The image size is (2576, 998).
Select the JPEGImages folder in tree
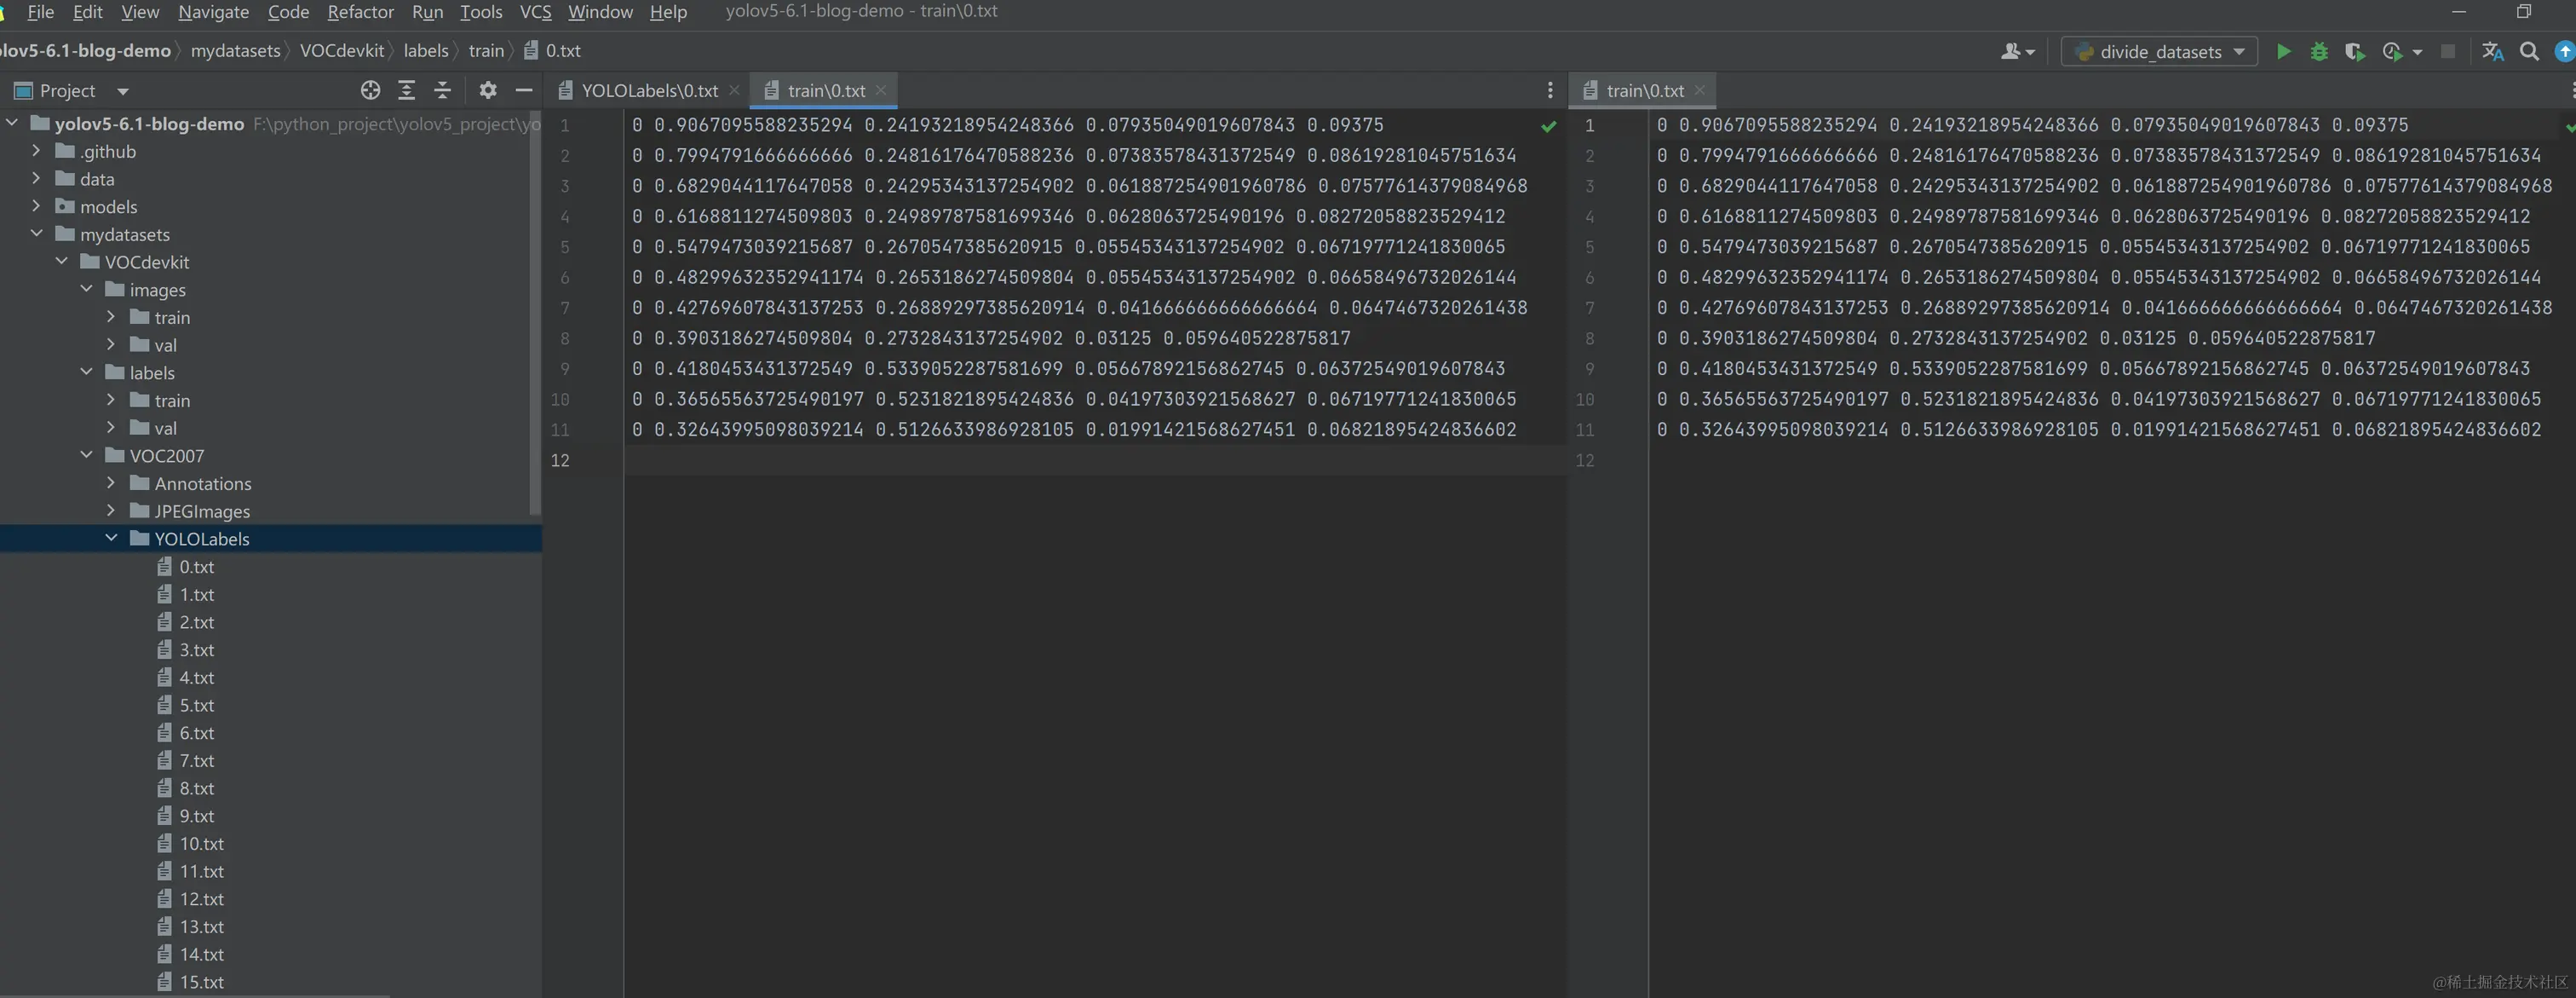pos(202,511)
